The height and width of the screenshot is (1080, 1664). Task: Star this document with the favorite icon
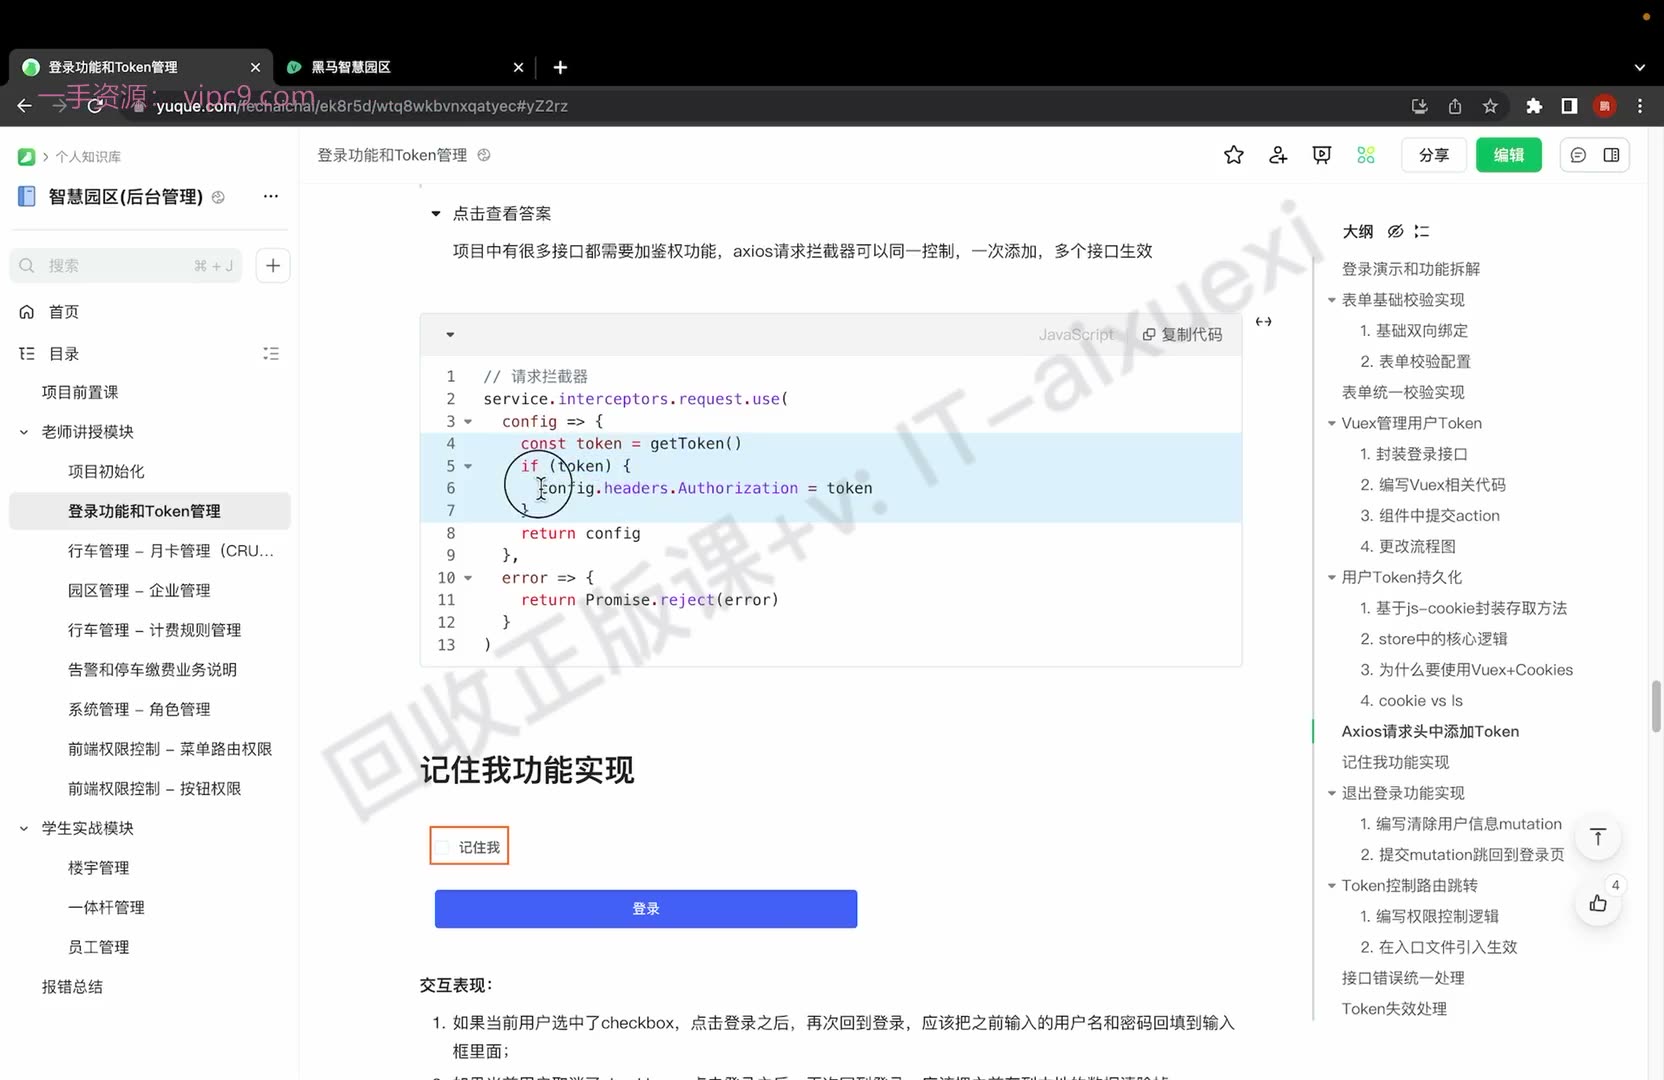click(1234, 155)
